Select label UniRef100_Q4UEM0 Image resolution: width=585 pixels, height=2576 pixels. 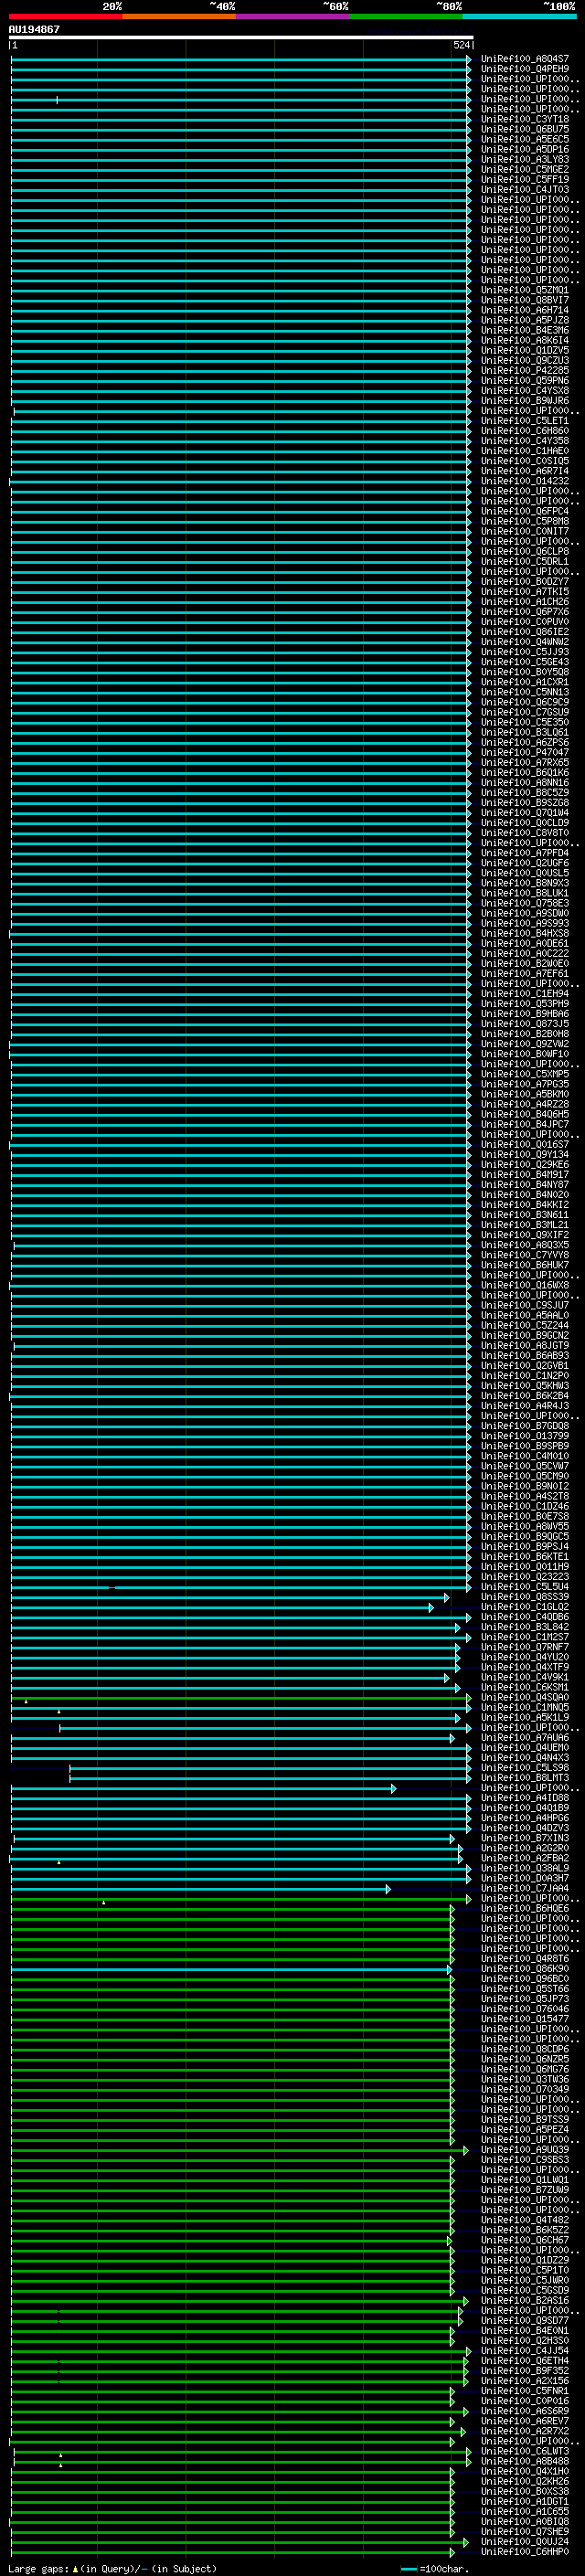[x=525, y=1747]
